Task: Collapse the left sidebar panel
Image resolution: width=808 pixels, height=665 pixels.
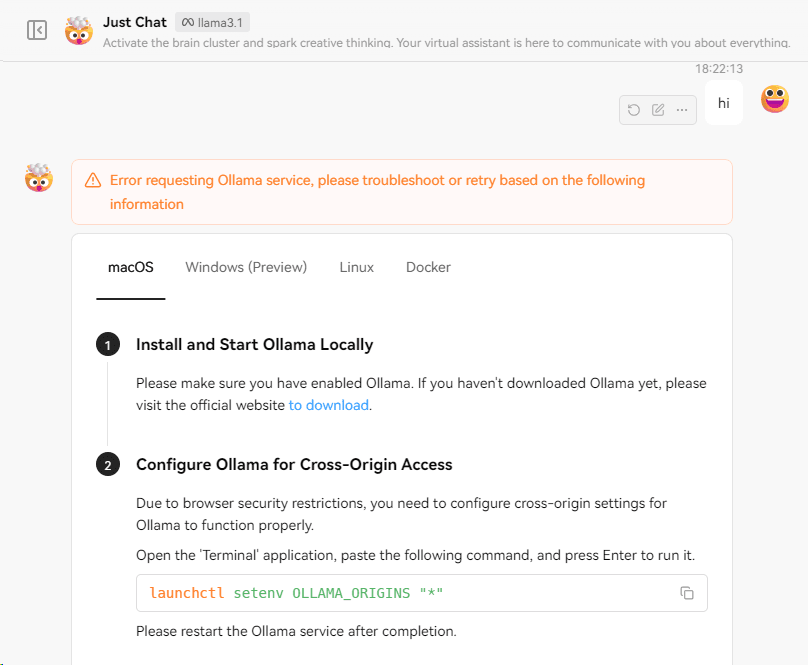Action: tap(37, 30)
